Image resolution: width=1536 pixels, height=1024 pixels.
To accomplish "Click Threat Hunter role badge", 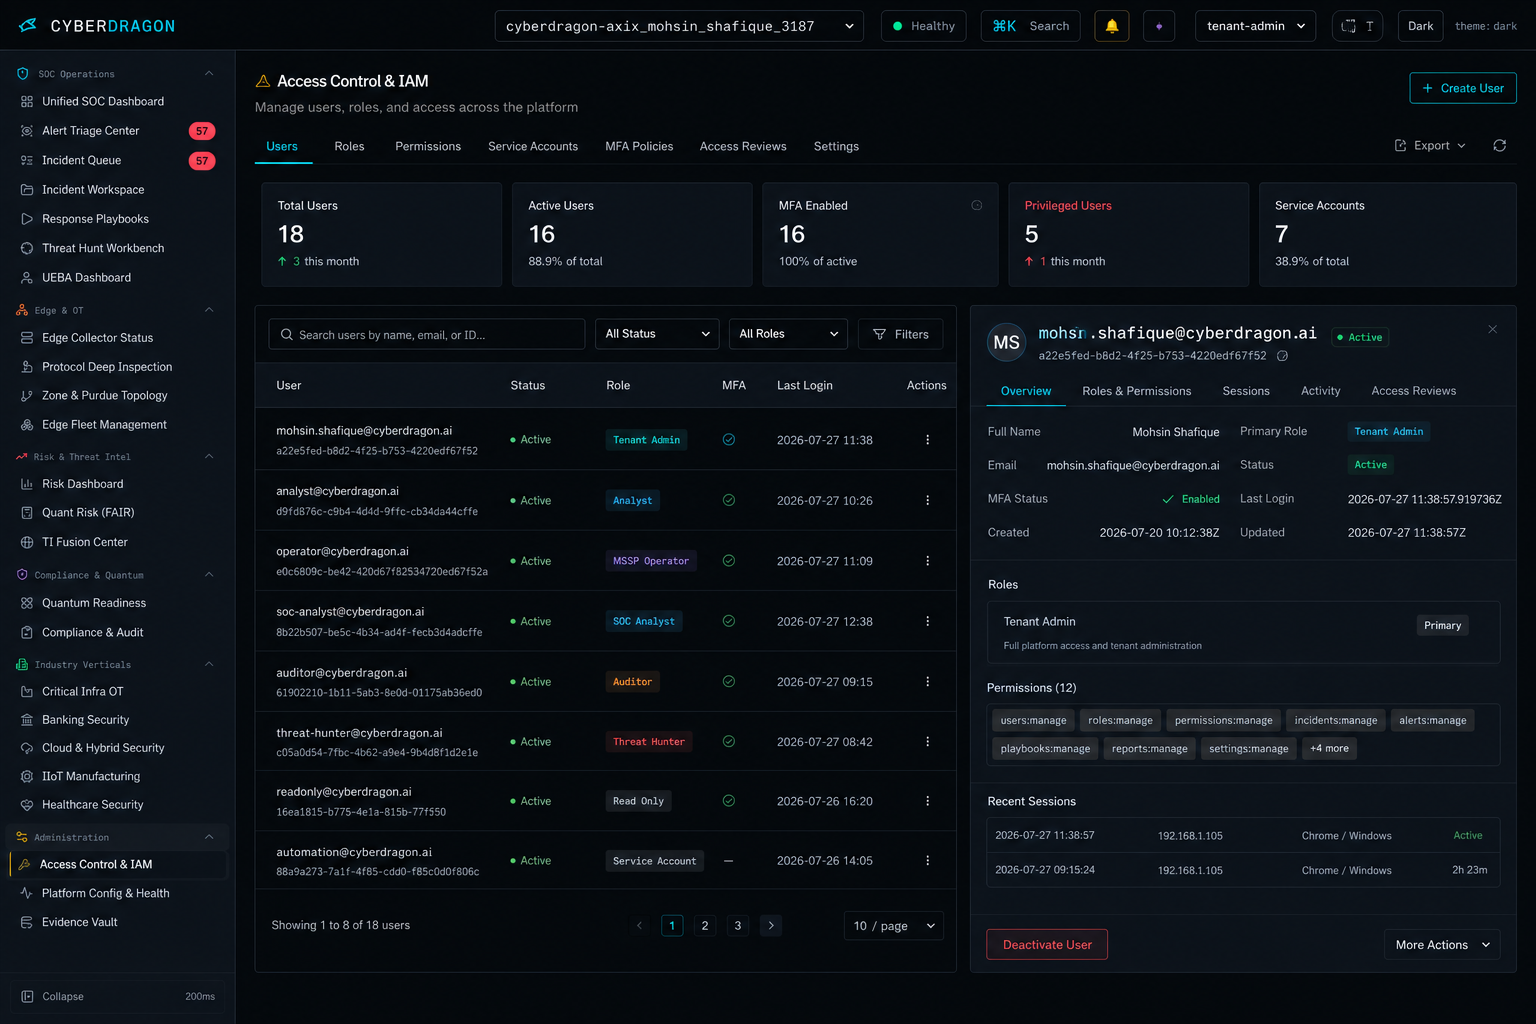I will [x=649, y=742].
